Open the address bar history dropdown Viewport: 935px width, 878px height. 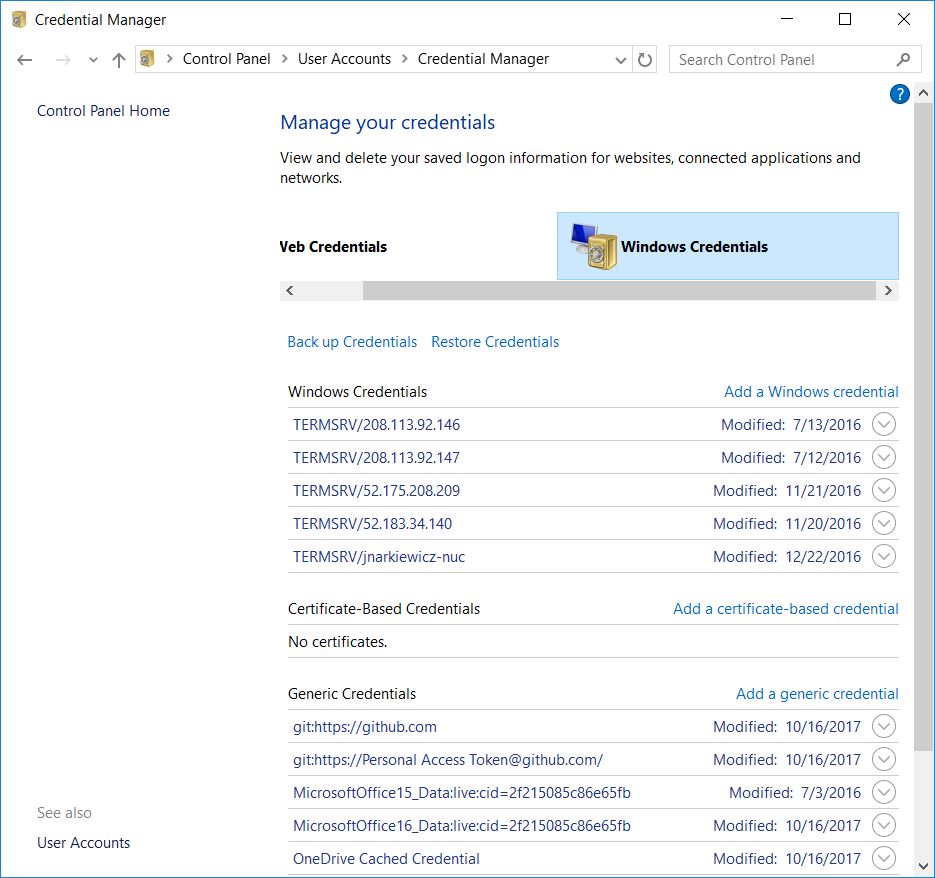[x=619, y=59]
